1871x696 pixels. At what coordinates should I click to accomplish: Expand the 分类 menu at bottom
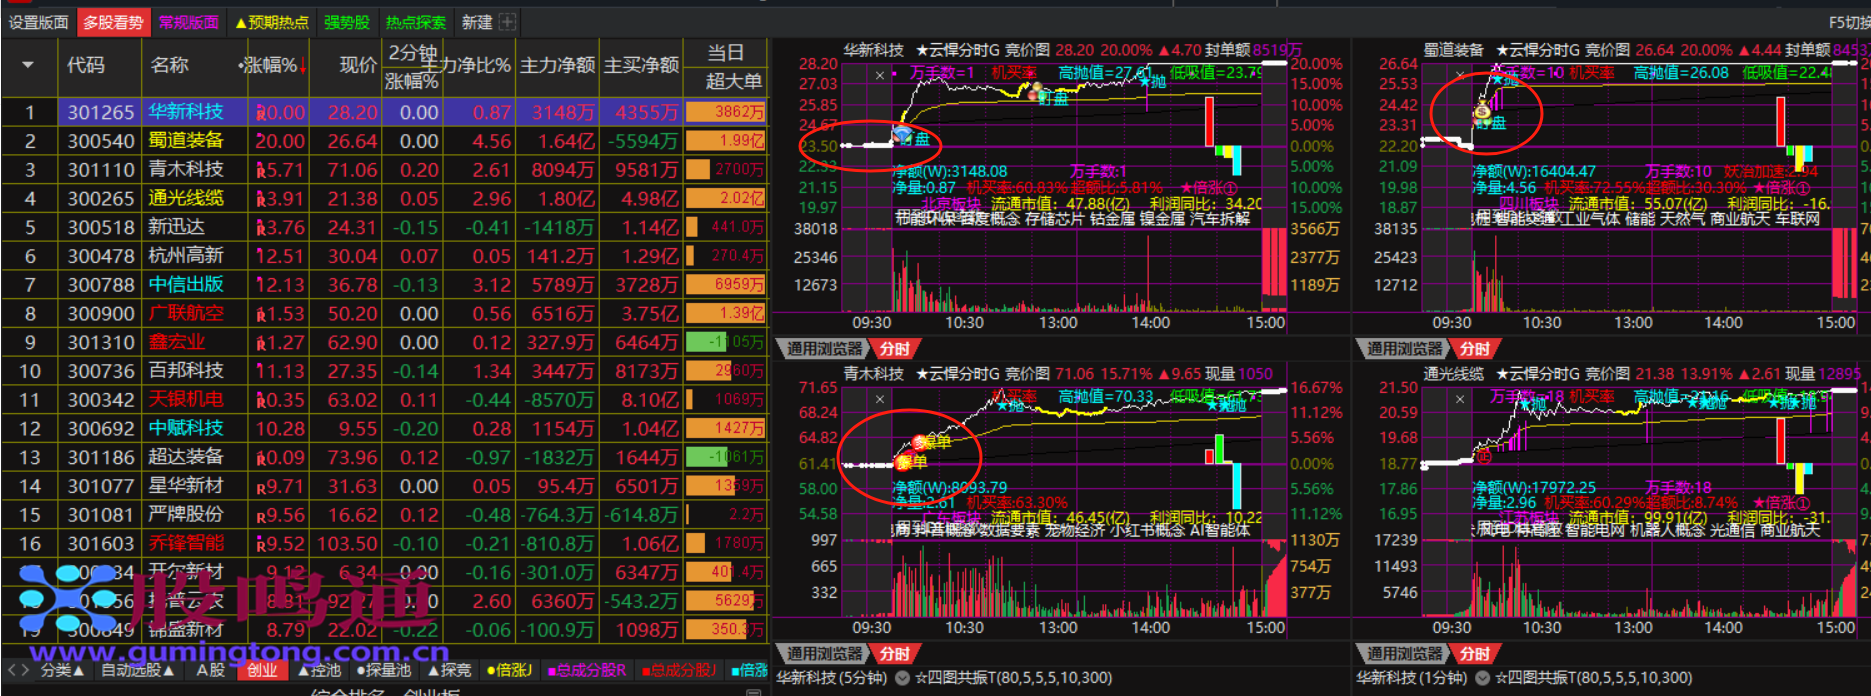click(x=62, y=670)
